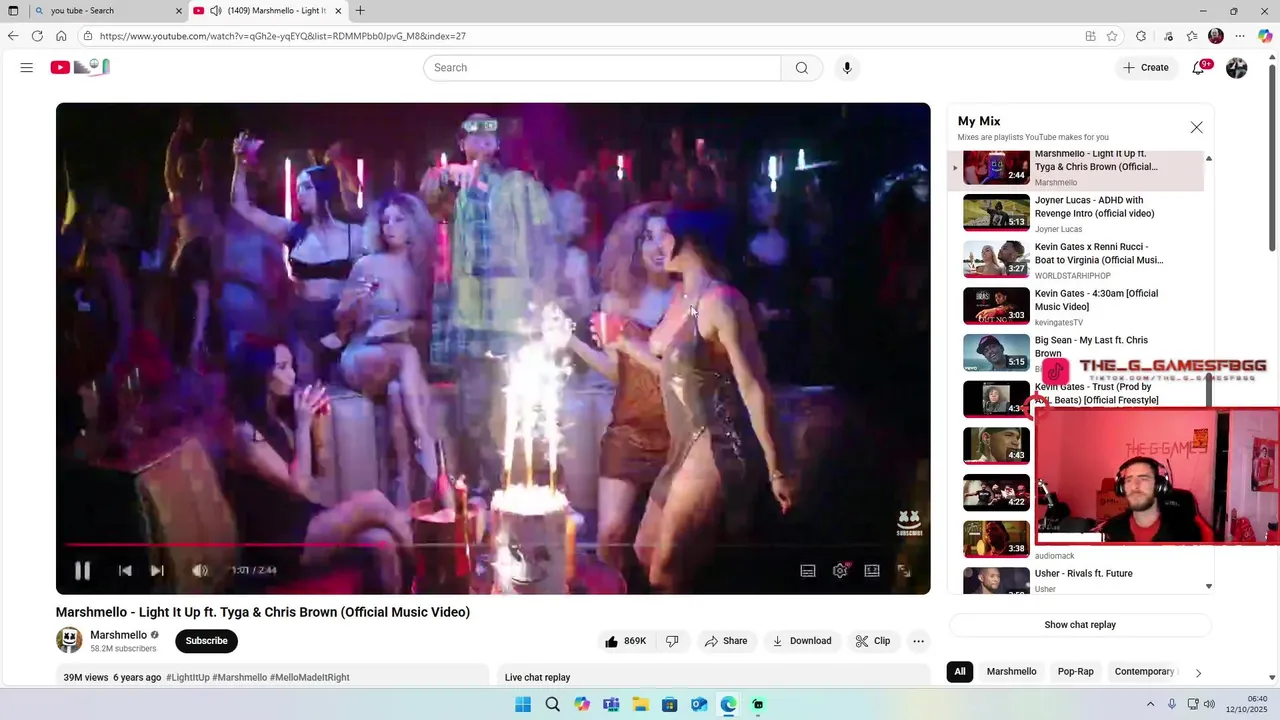Click the magnifier search submit button
Screen dimensions: 1280x720
[x=802, y=67]
